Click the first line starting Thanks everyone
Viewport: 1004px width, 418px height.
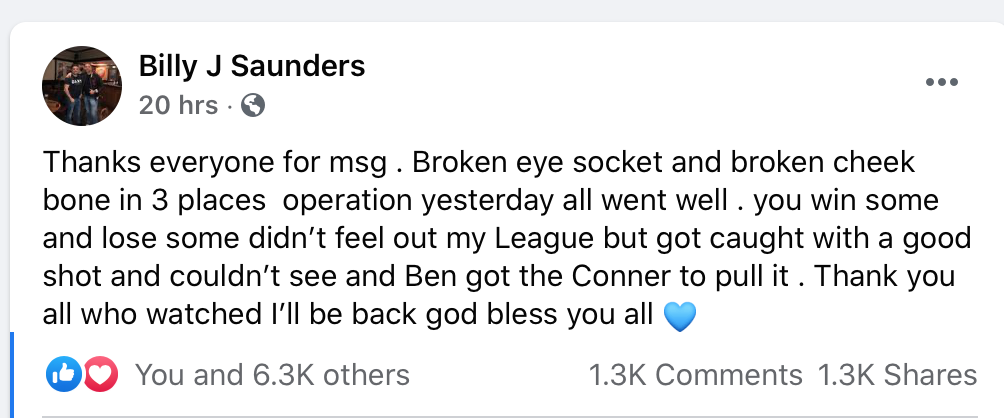(479, 163)
